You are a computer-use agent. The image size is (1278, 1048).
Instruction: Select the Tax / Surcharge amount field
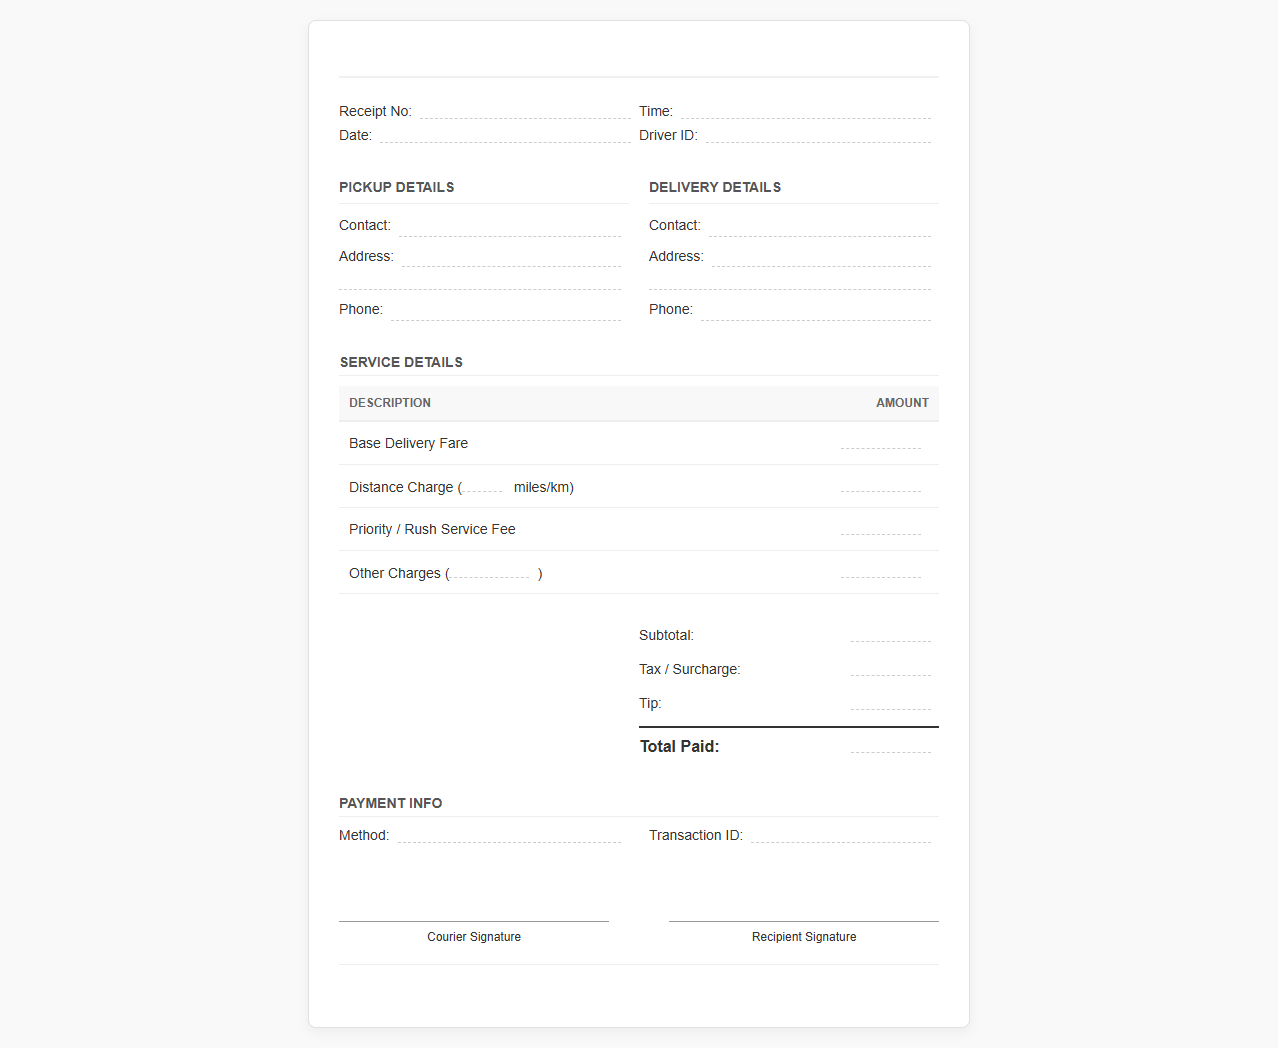pos(891,667)
